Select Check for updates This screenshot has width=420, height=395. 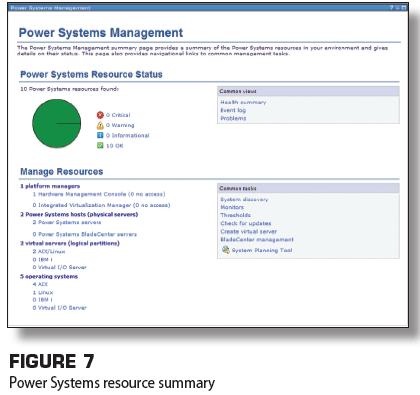point(246,223)
